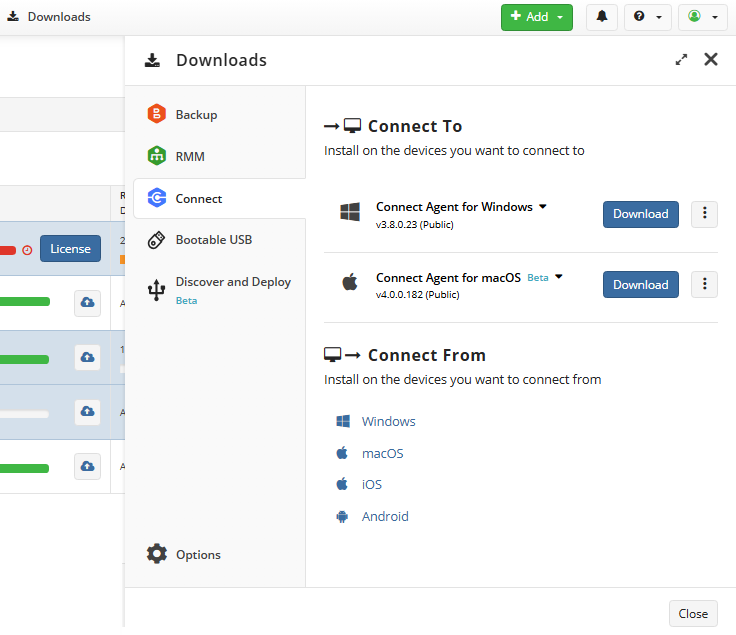Click Apple icon beside macOS link
This screenshot has width=736, height=635.
[342, 453]
